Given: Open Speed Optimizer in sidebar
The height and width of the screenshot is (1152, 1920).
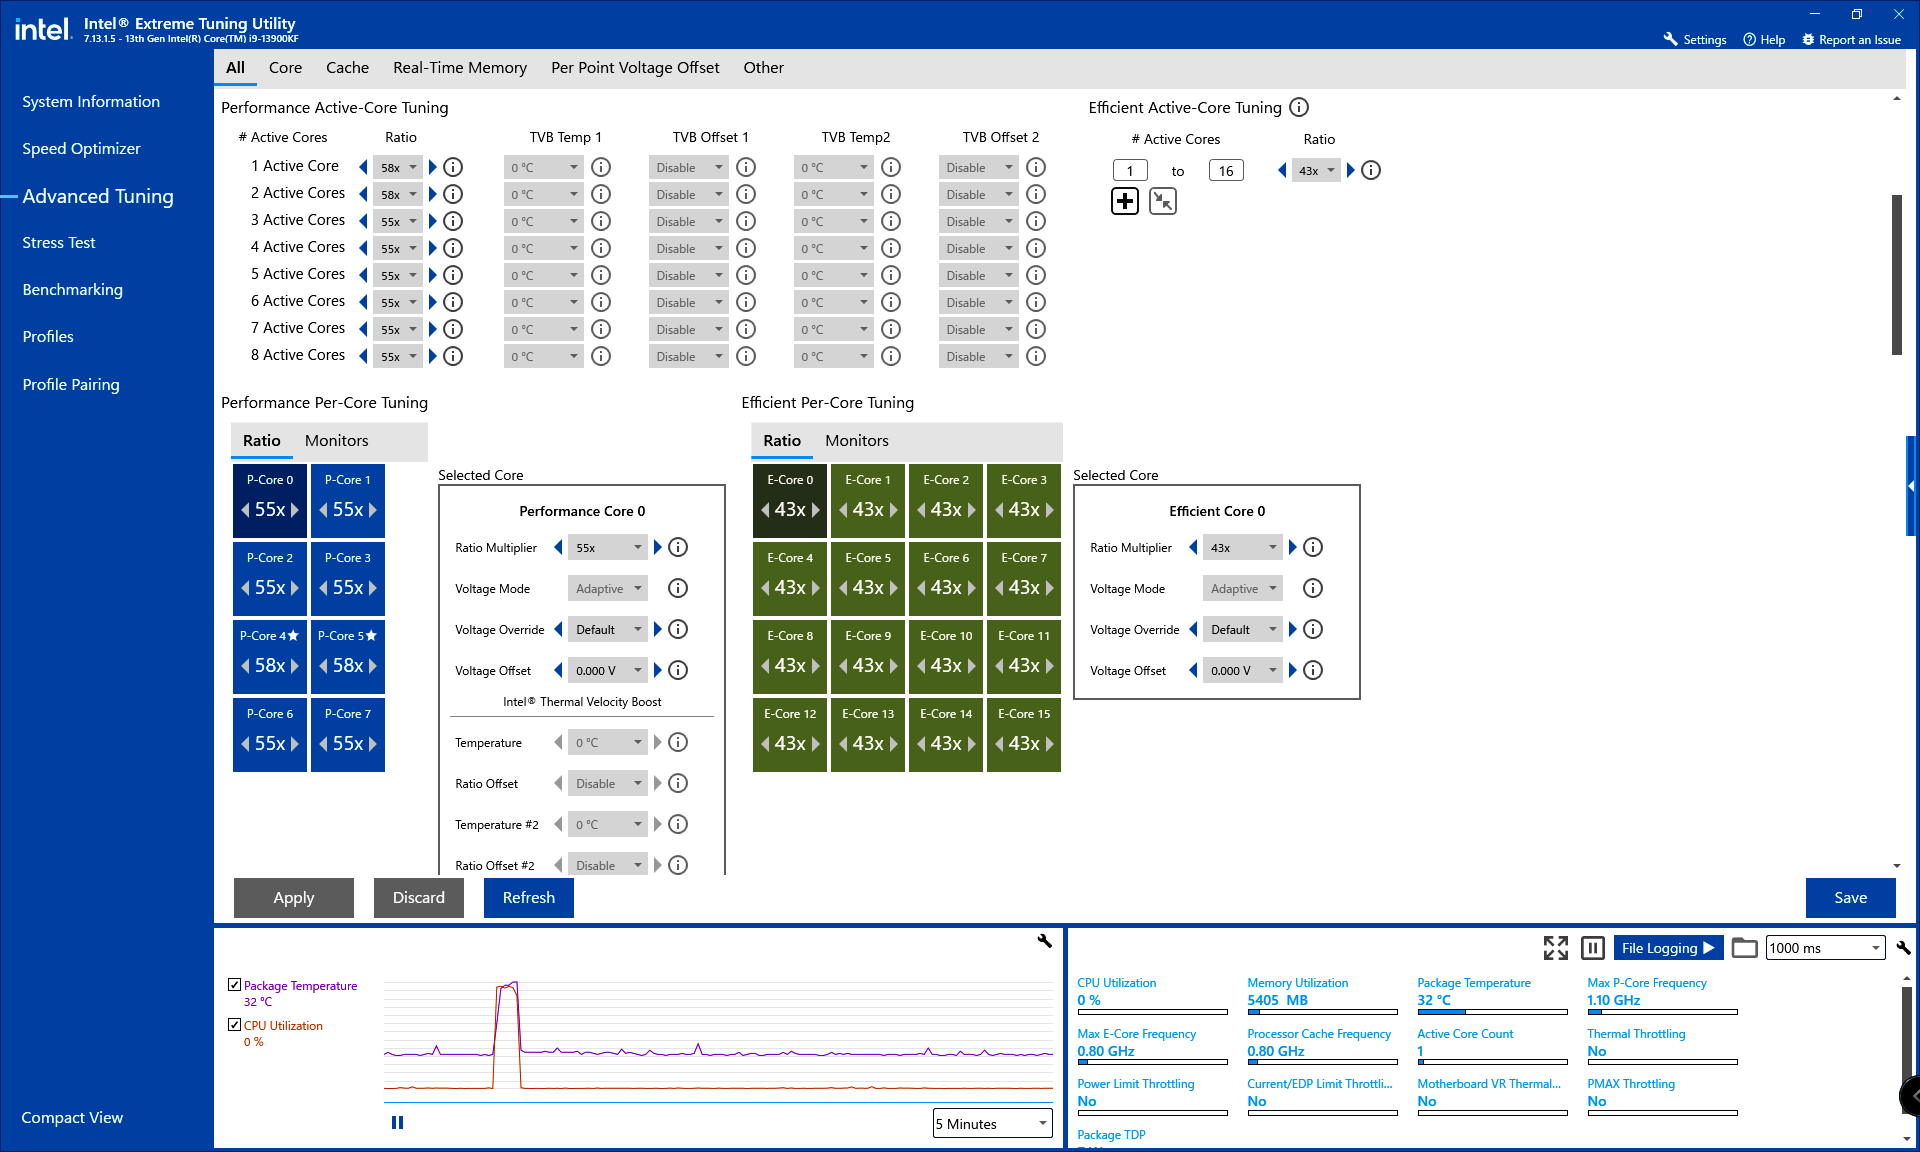Looking at the screenshot, I should click(x=81, y=148).
